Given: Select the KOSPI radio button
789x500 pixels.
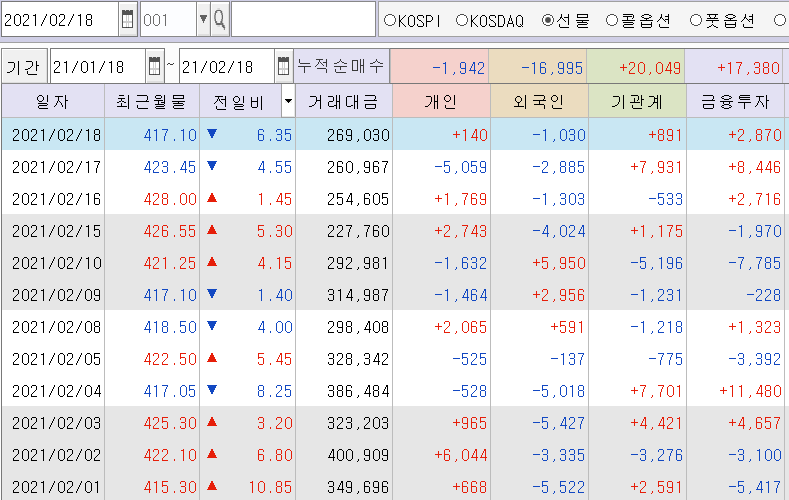Looking at the screenshot, I should (389, 20).
